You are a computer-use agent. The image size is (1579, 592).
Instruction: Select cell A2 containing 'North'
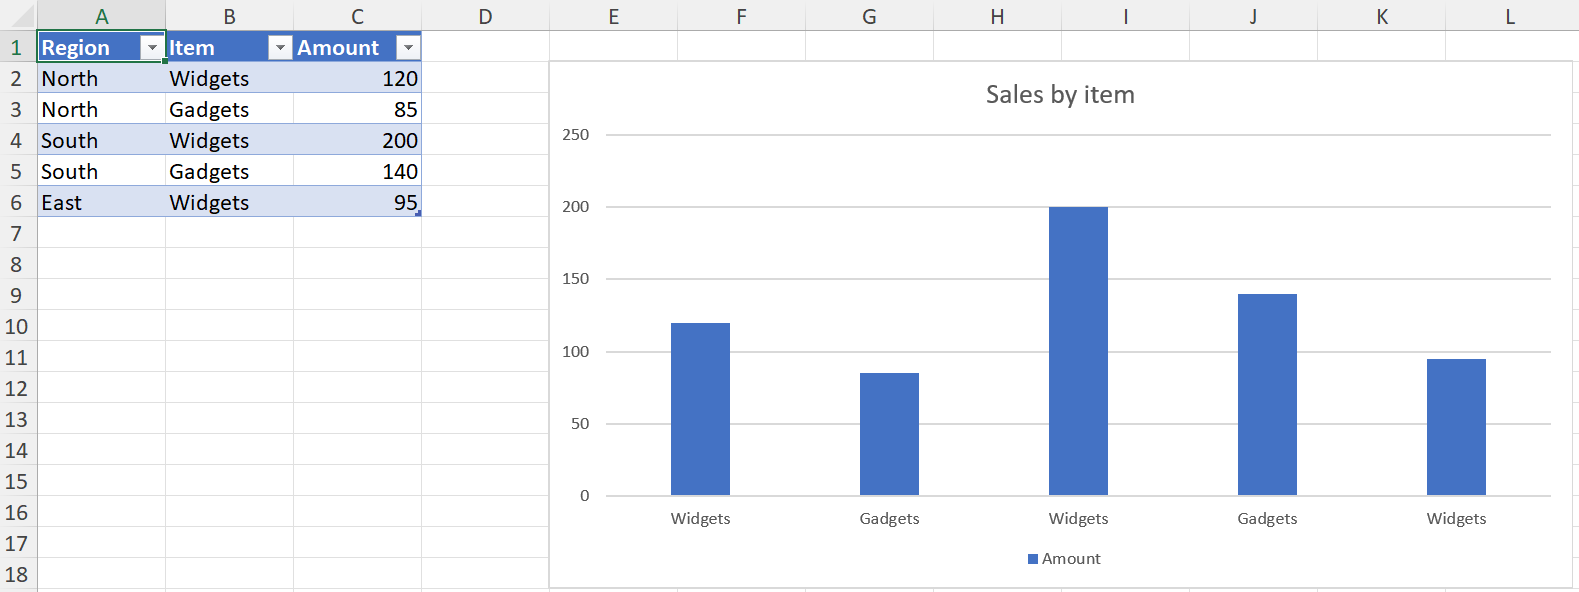pyautogui.click(x=101, y=78)
